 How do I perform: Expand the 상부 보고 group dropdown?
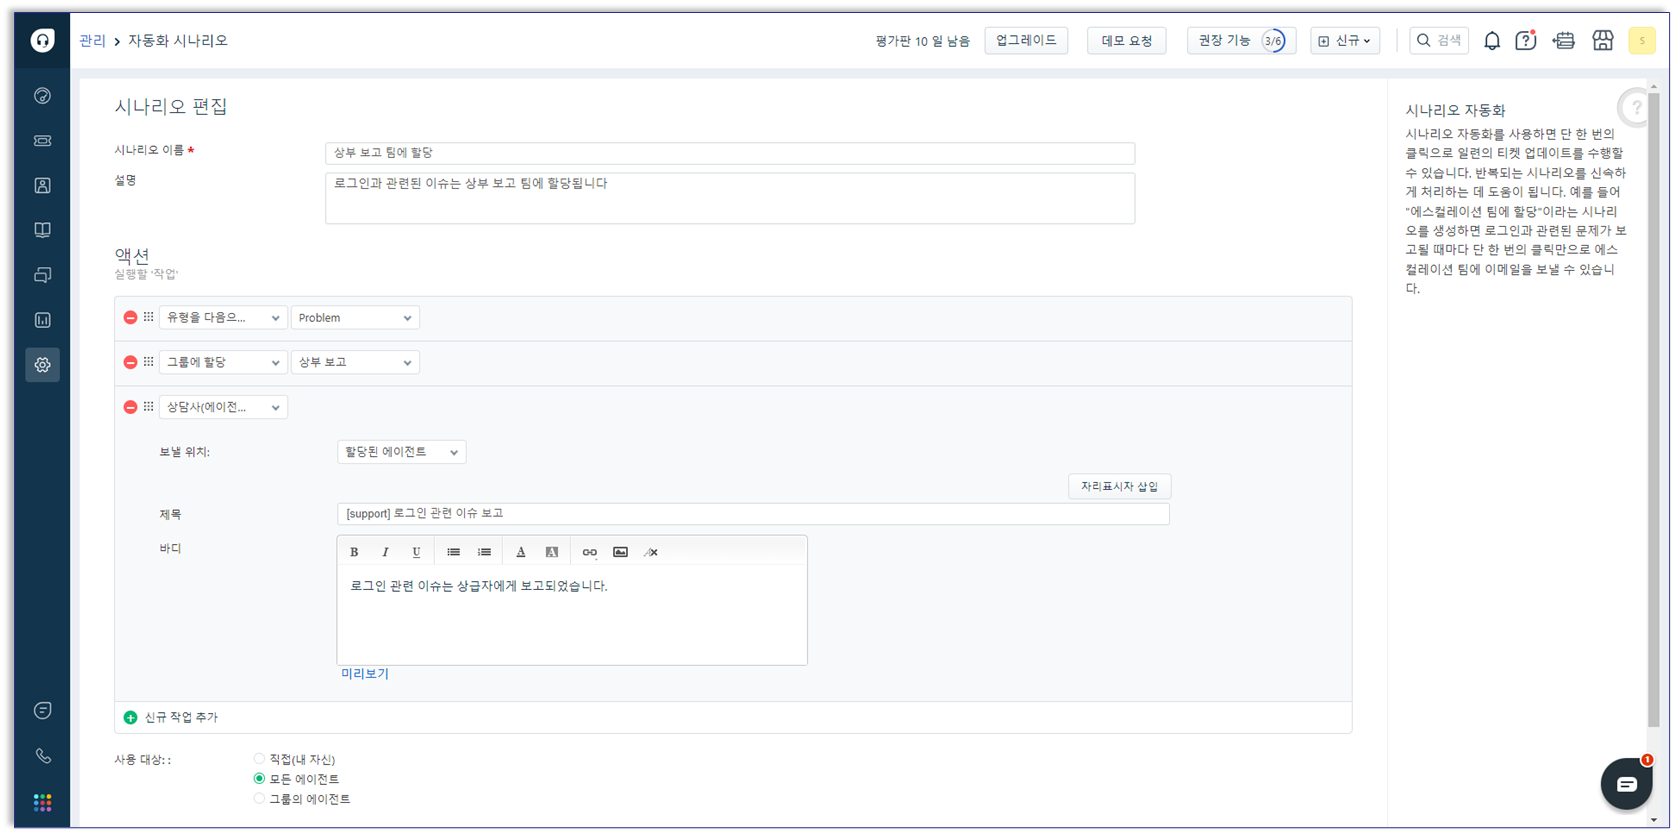tap(355, 363)
